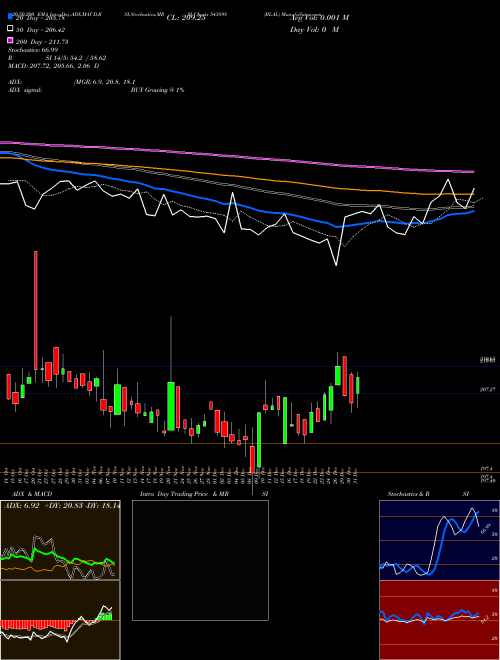
Task: Click the RSI 14/3: 54.2 / 58.62 line
Action: tap(57, 58)
